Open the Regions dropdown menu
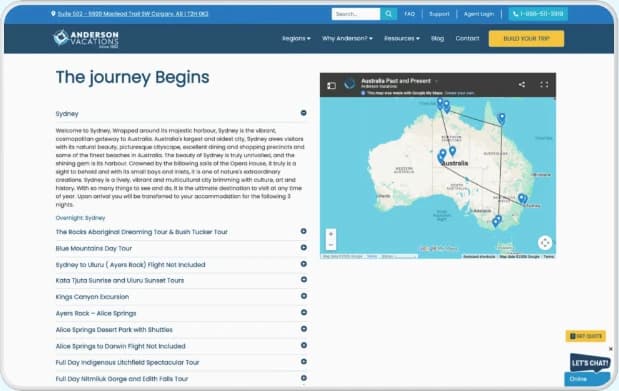 (296, 38)
